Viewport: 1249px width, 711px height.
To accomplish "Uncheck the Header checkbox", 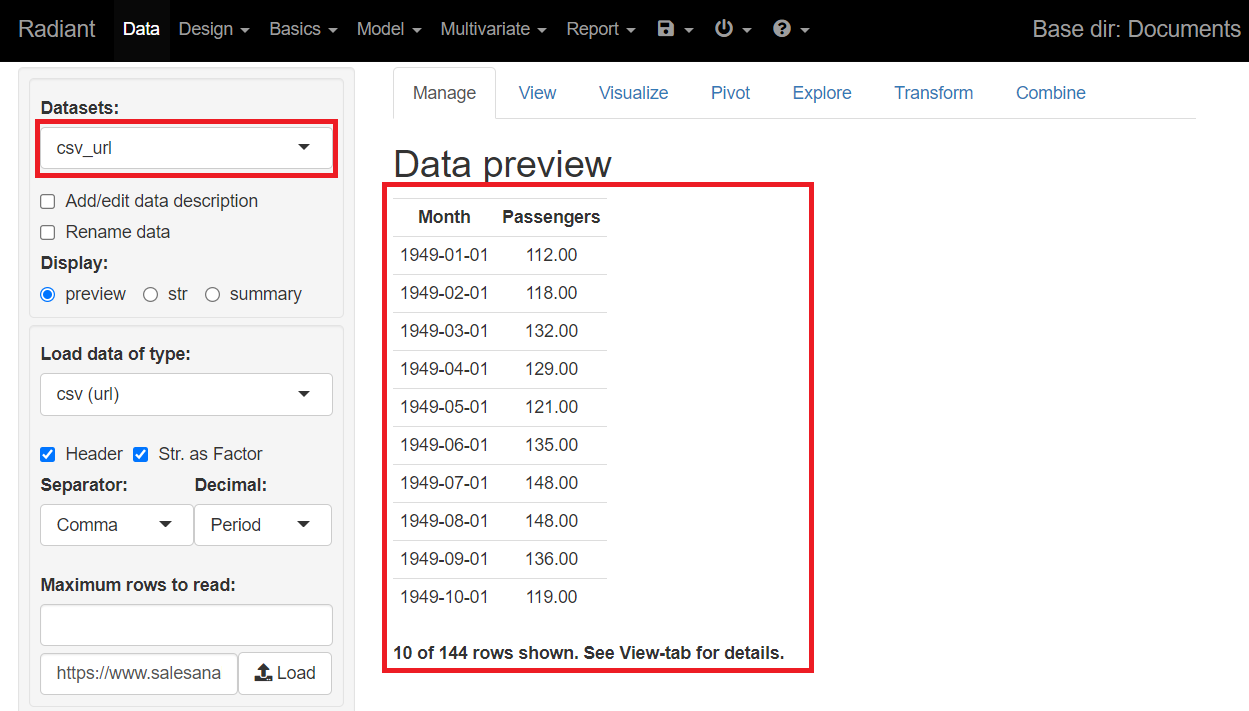I will point(48,454).
